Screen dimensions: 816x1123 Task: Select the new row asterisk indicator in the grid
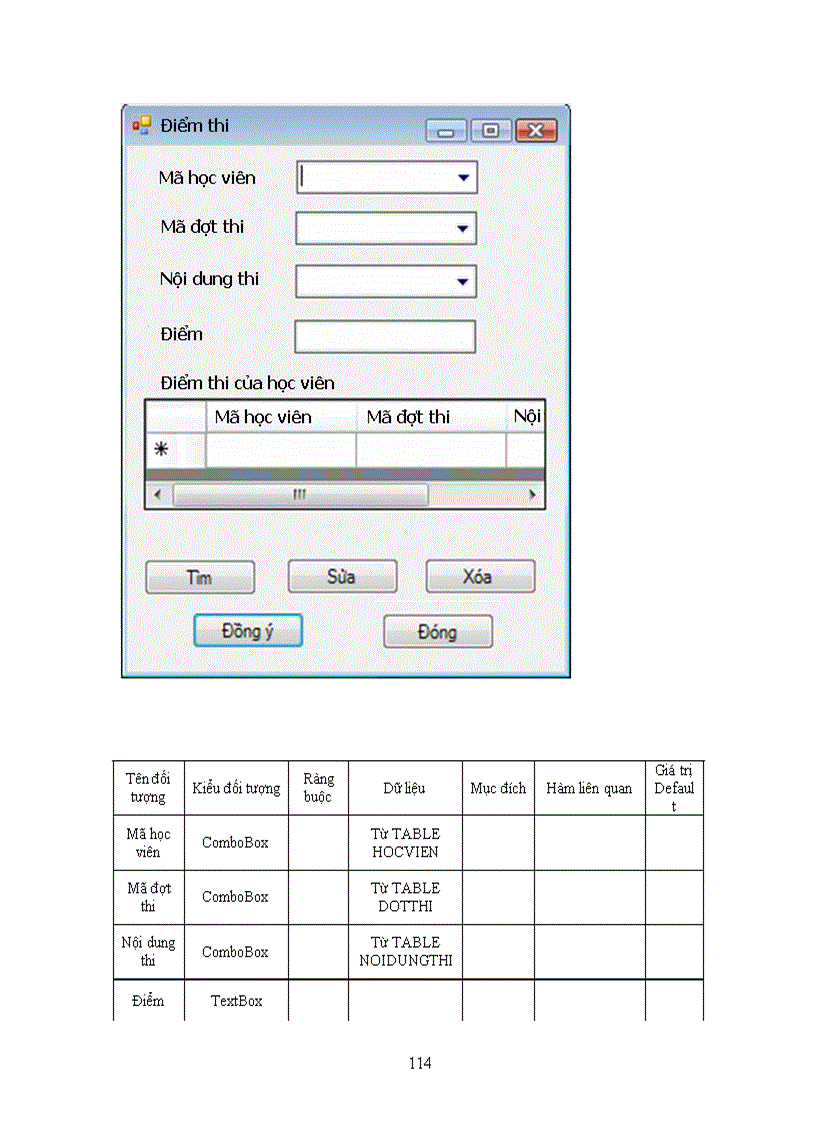pos(161,450)
